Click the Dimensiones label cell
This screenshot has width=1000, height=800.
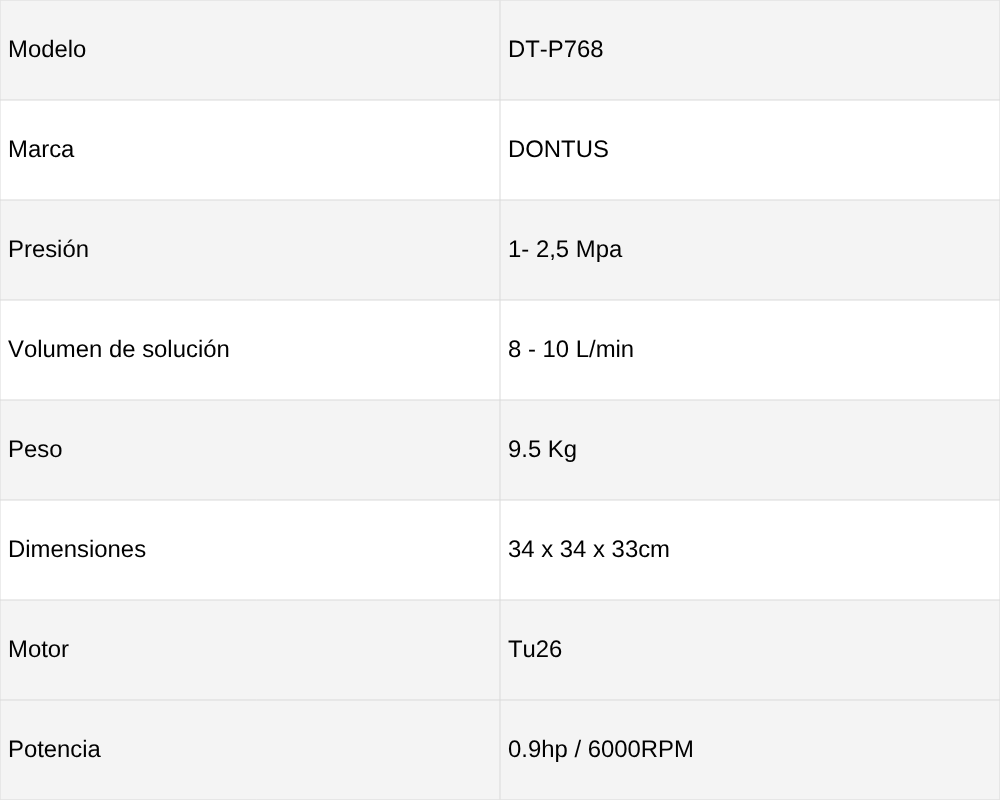tap(250, 550)
